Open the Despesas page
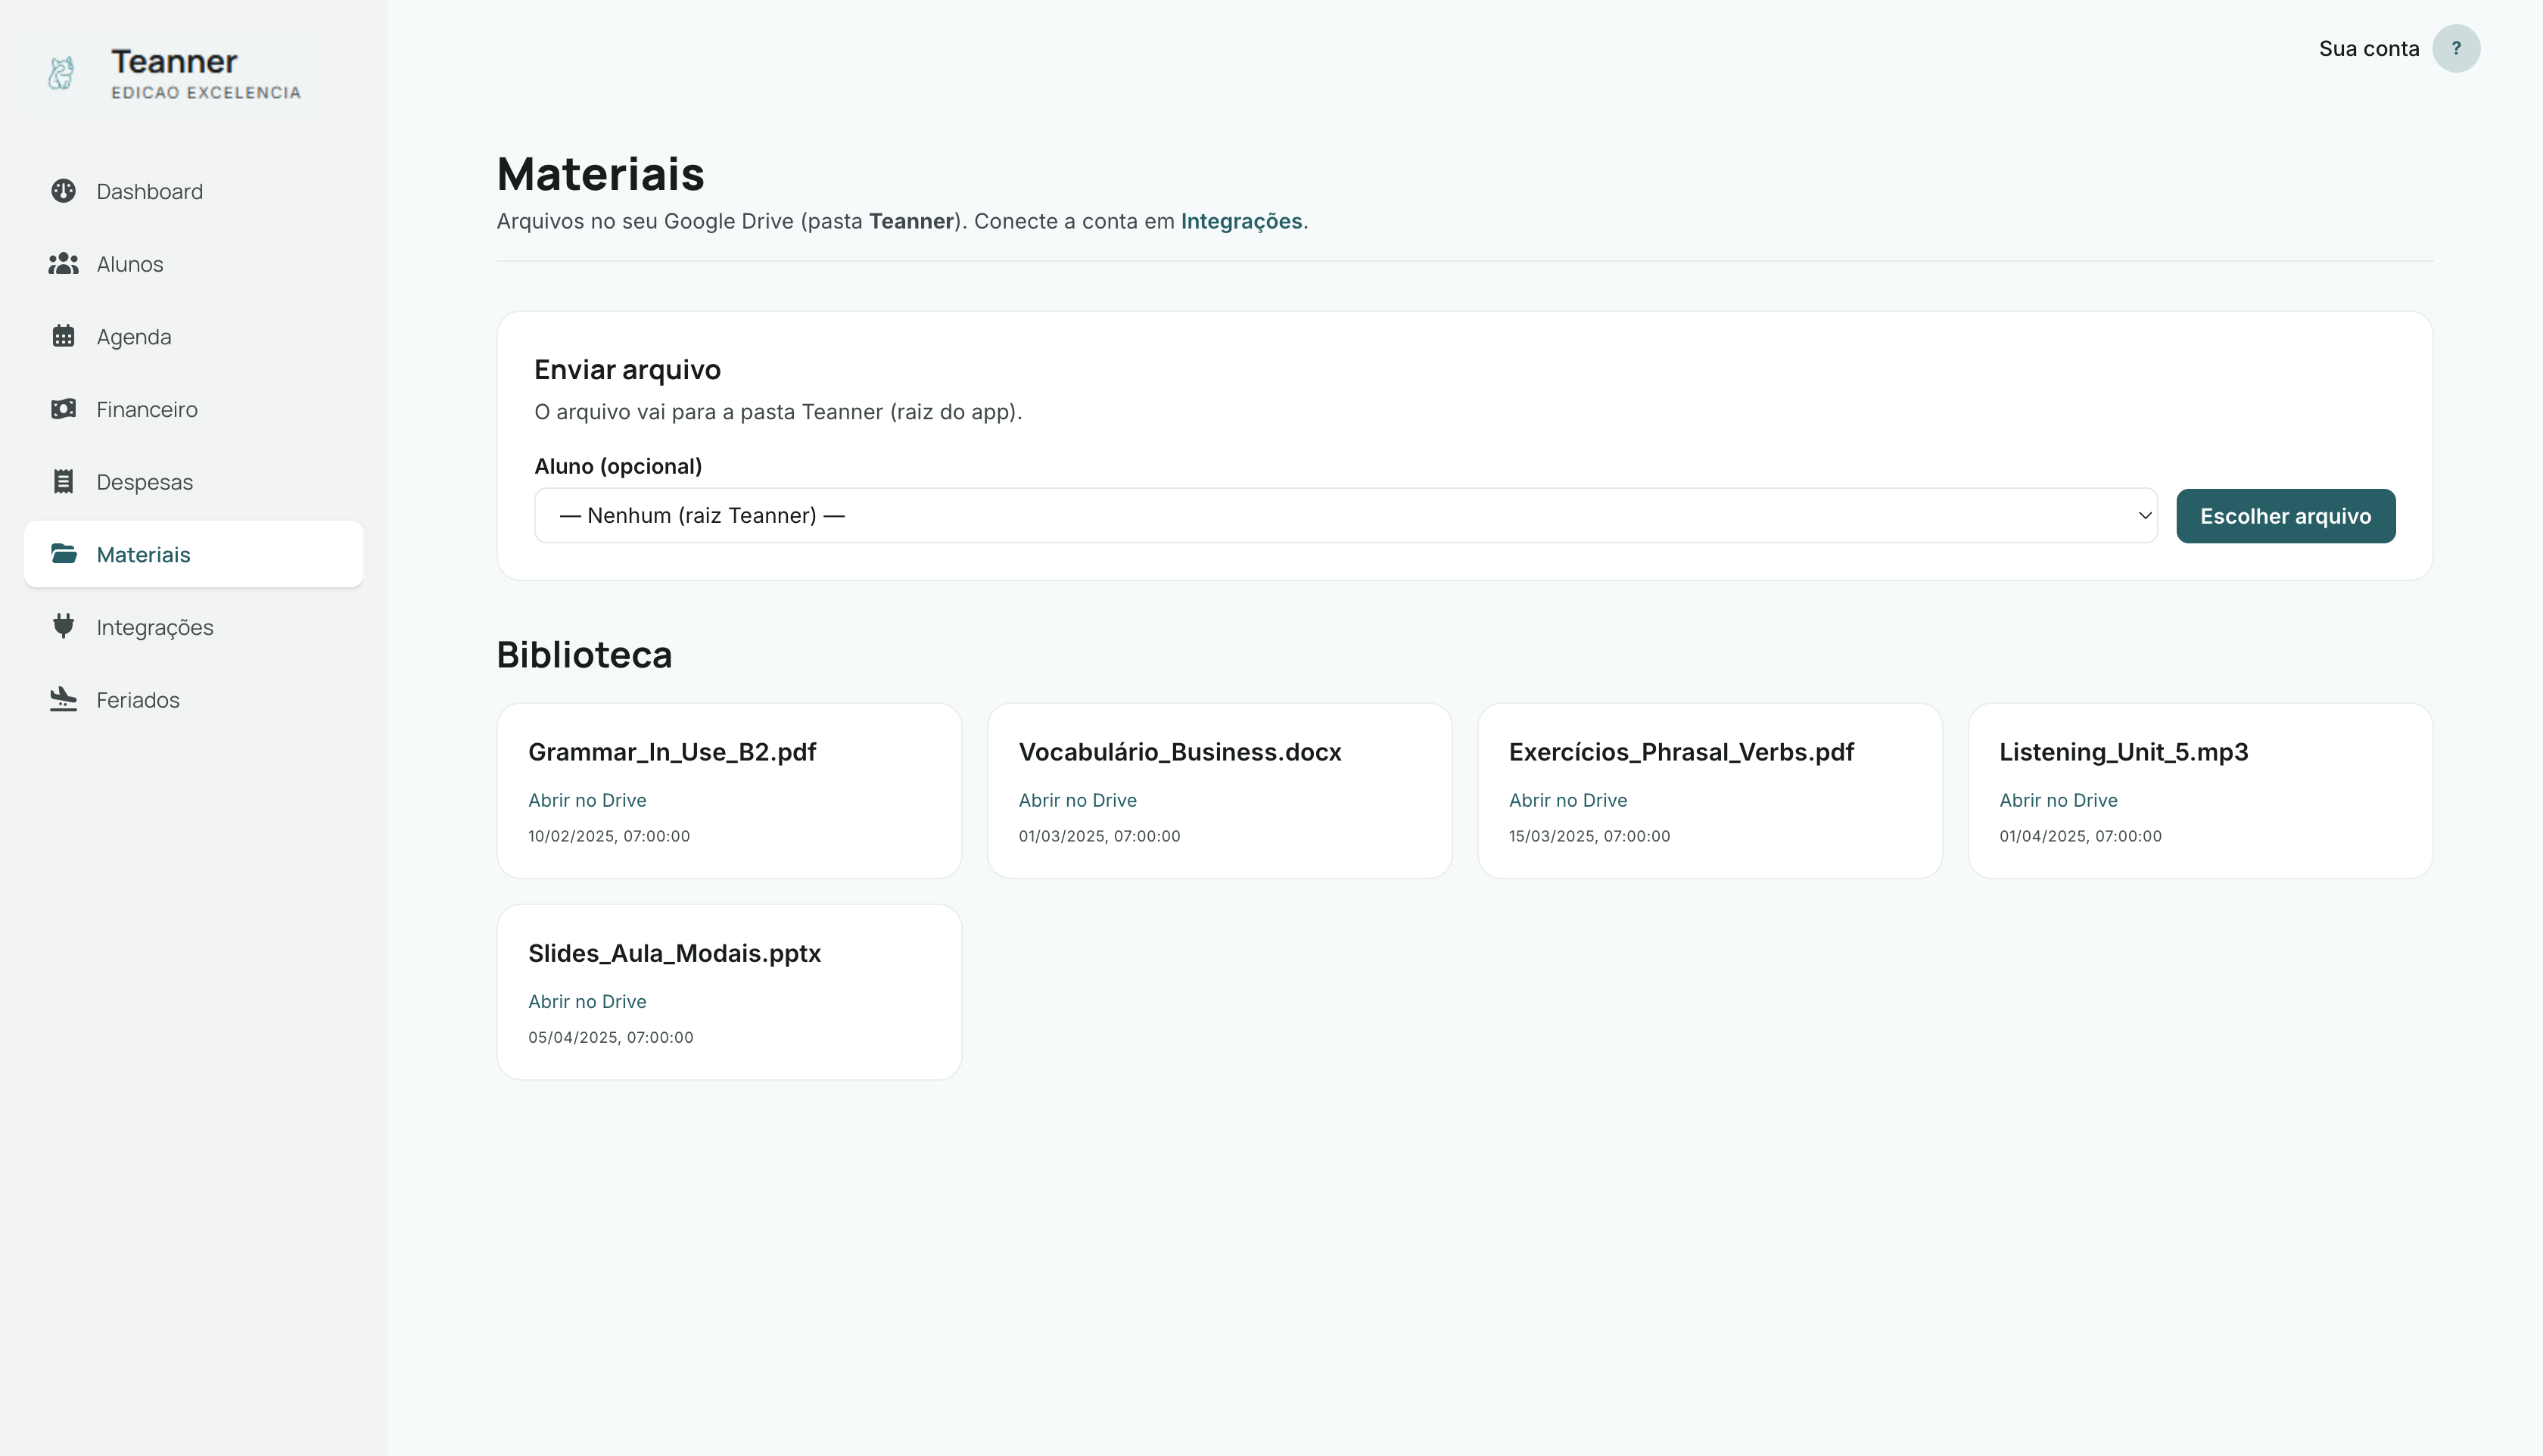2543x1456 pixels. click(193, 482)
